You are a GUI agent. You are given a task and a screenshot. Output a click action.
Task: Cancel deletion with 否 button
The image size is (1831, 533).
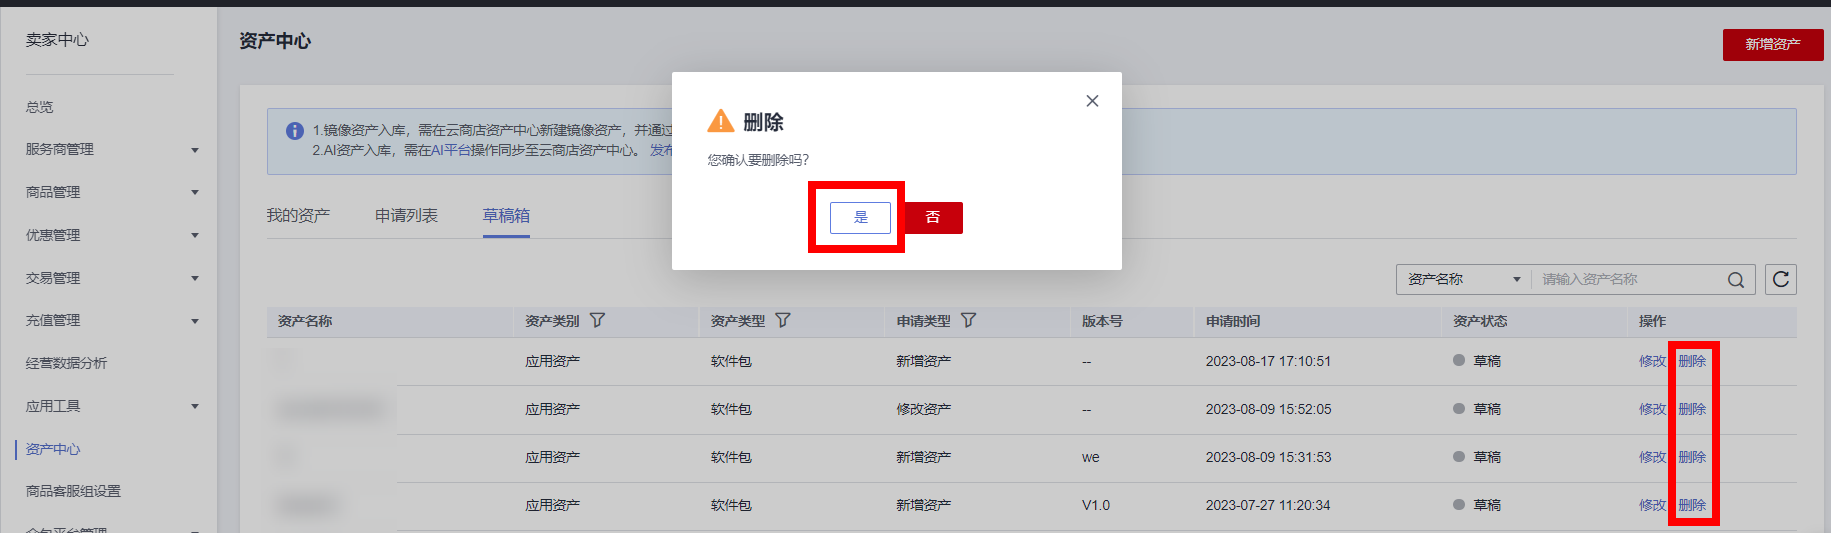click(x=933, y=217)
